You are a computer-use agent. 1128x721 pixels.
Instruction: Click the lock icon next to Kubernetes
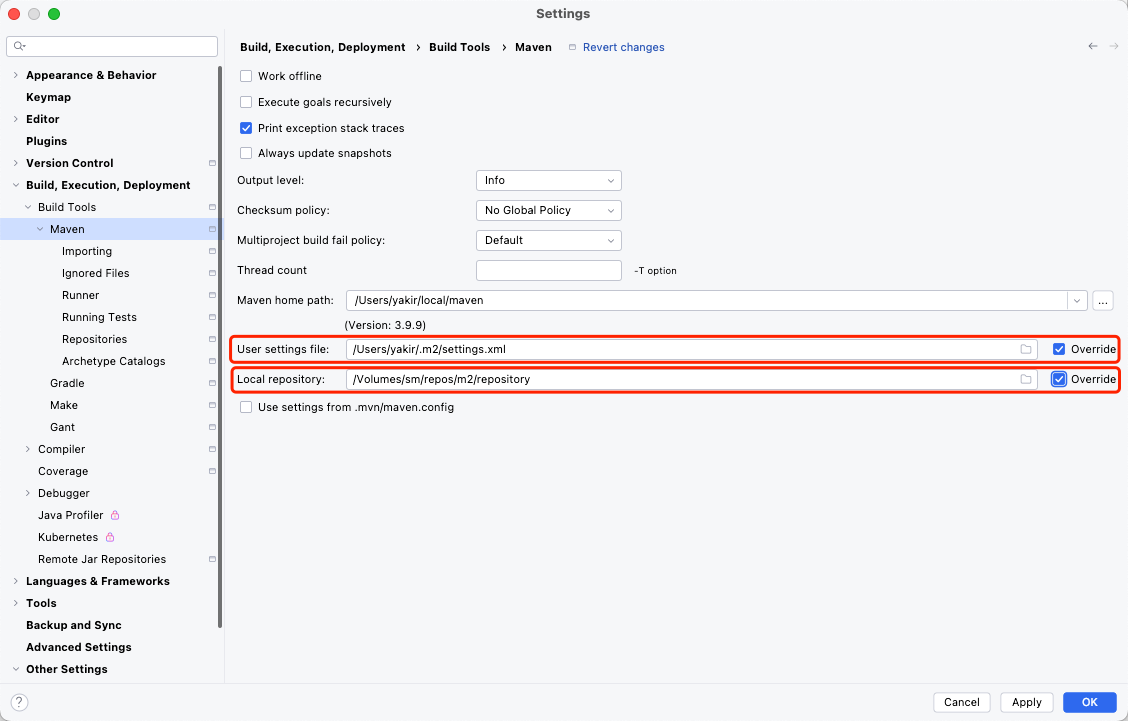(x=110, y=537)
